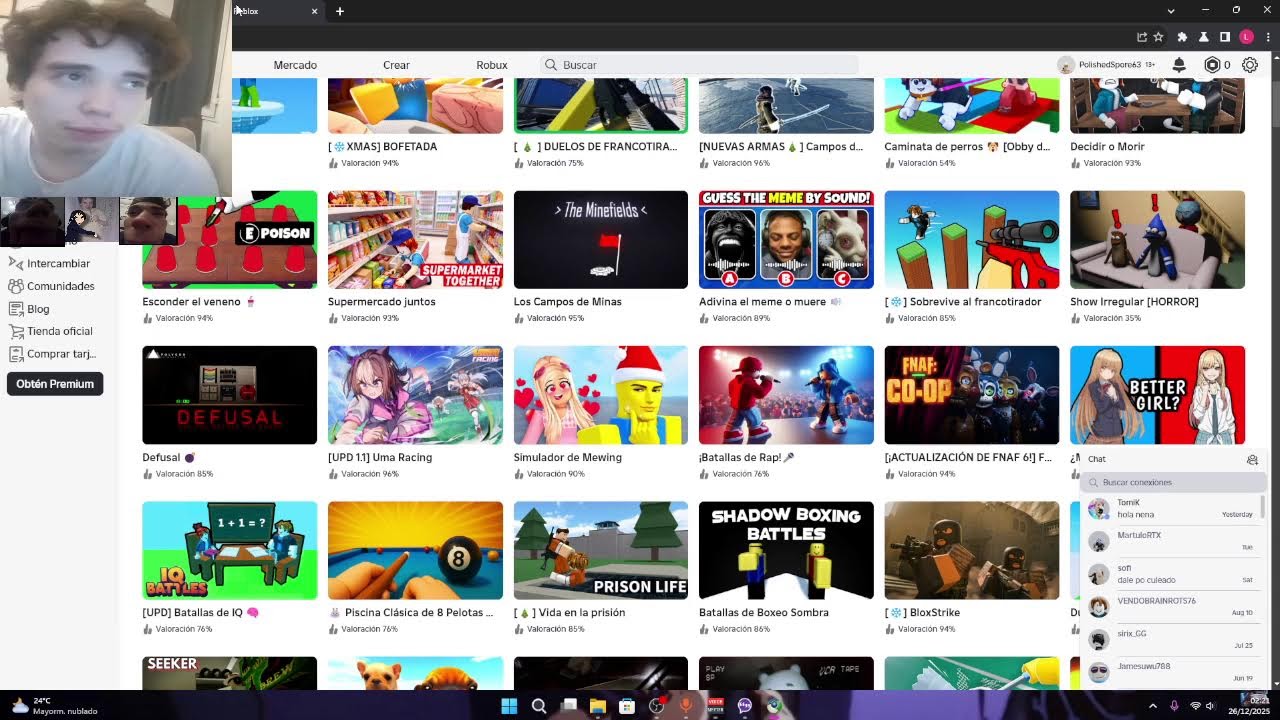Open the Prison Life game thumbnail
1280x720 pixels.
coord(601,551)
